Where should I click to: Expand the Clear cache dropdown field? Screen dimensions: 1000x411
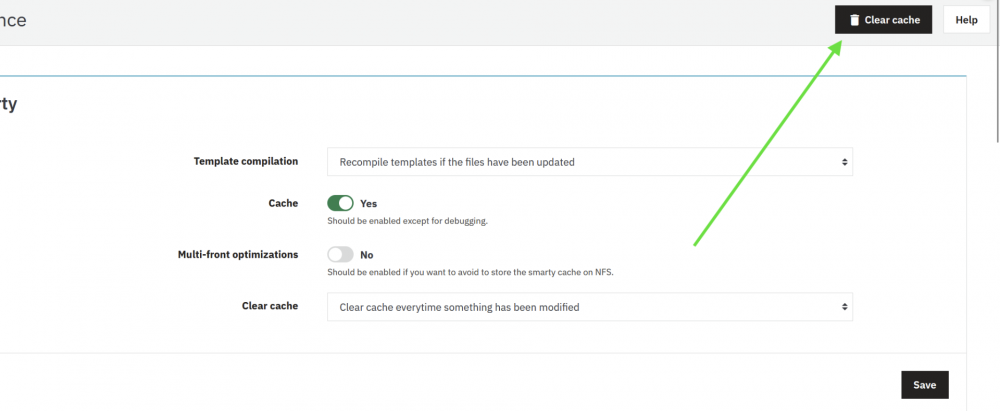(589, 307)
